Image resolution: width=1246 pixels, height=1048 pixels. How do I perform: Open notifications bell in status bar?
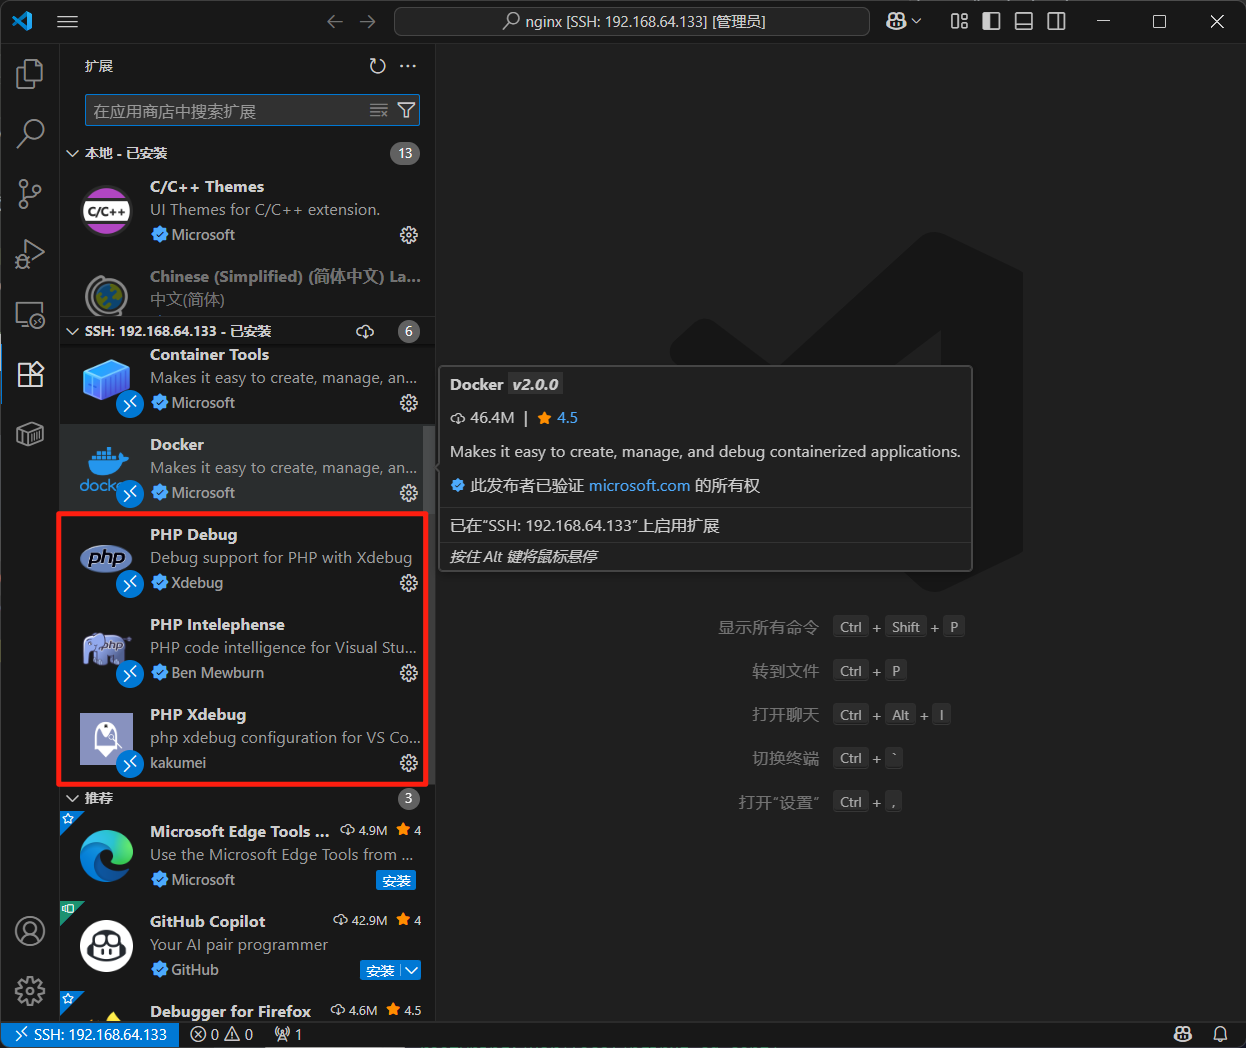coord(1220,1034)
